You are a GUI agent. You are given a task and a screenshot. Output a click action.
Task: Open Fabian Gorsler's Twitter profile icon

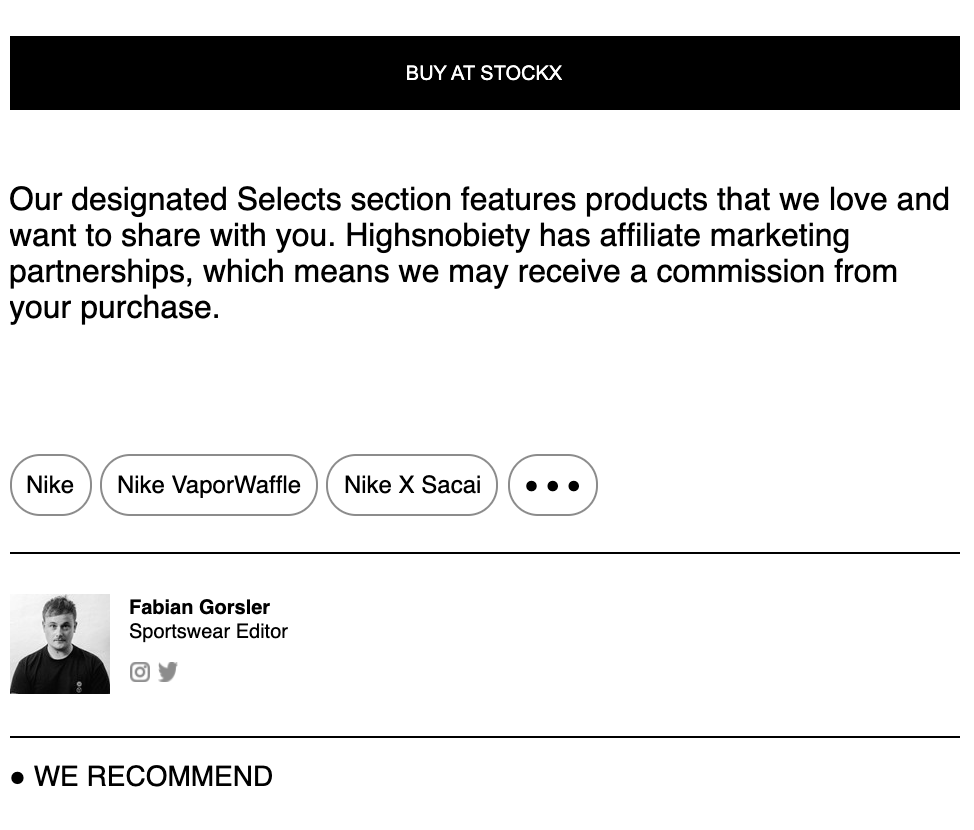(x=168, y=672)
